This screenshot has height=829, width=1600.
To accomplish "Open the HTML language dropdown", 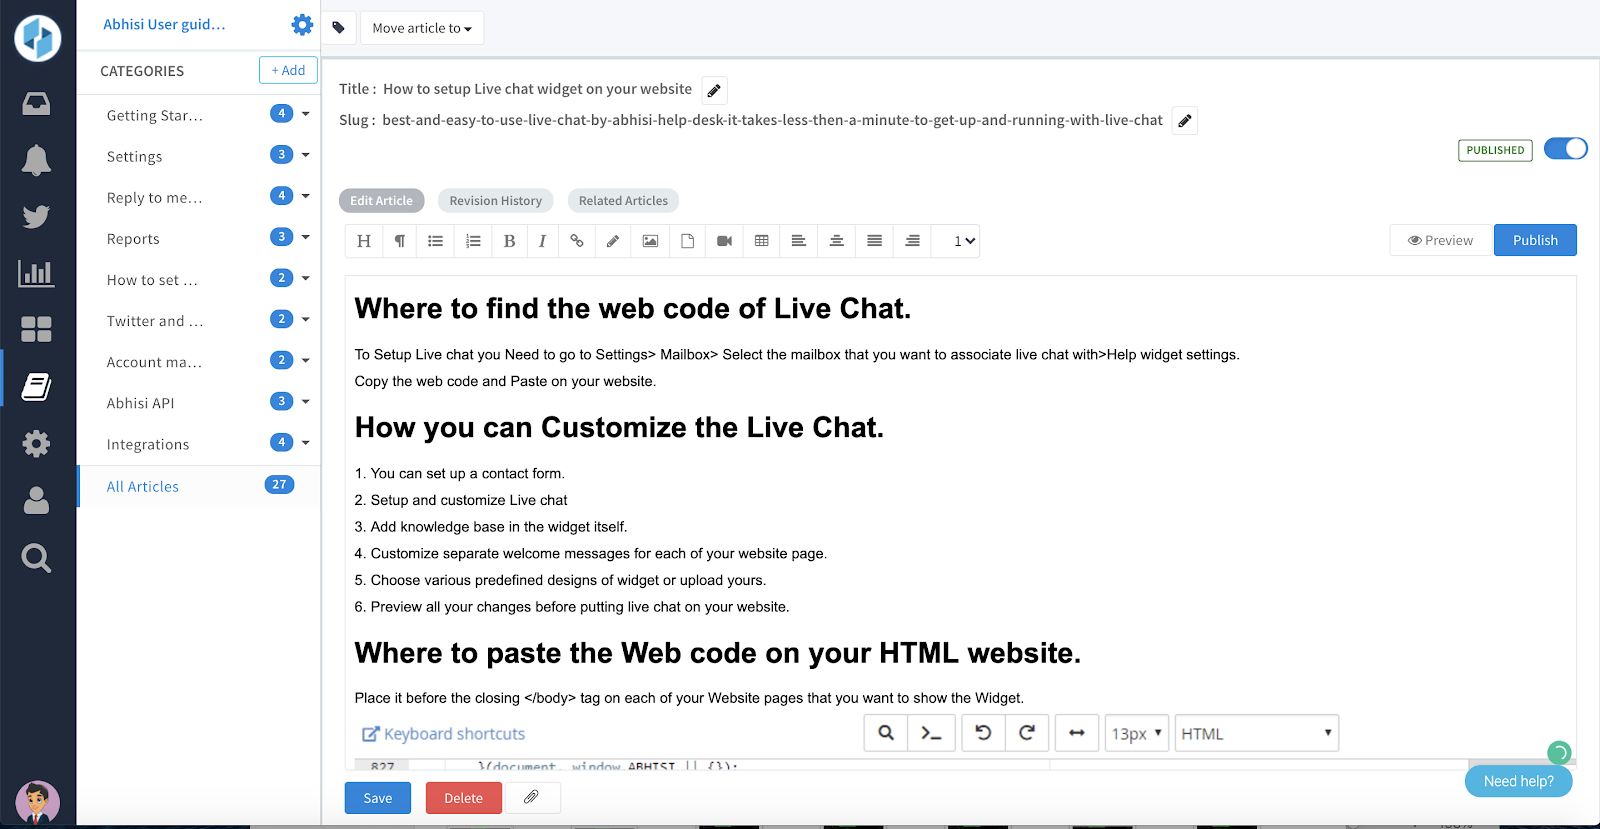I will tap(1257, 733).
